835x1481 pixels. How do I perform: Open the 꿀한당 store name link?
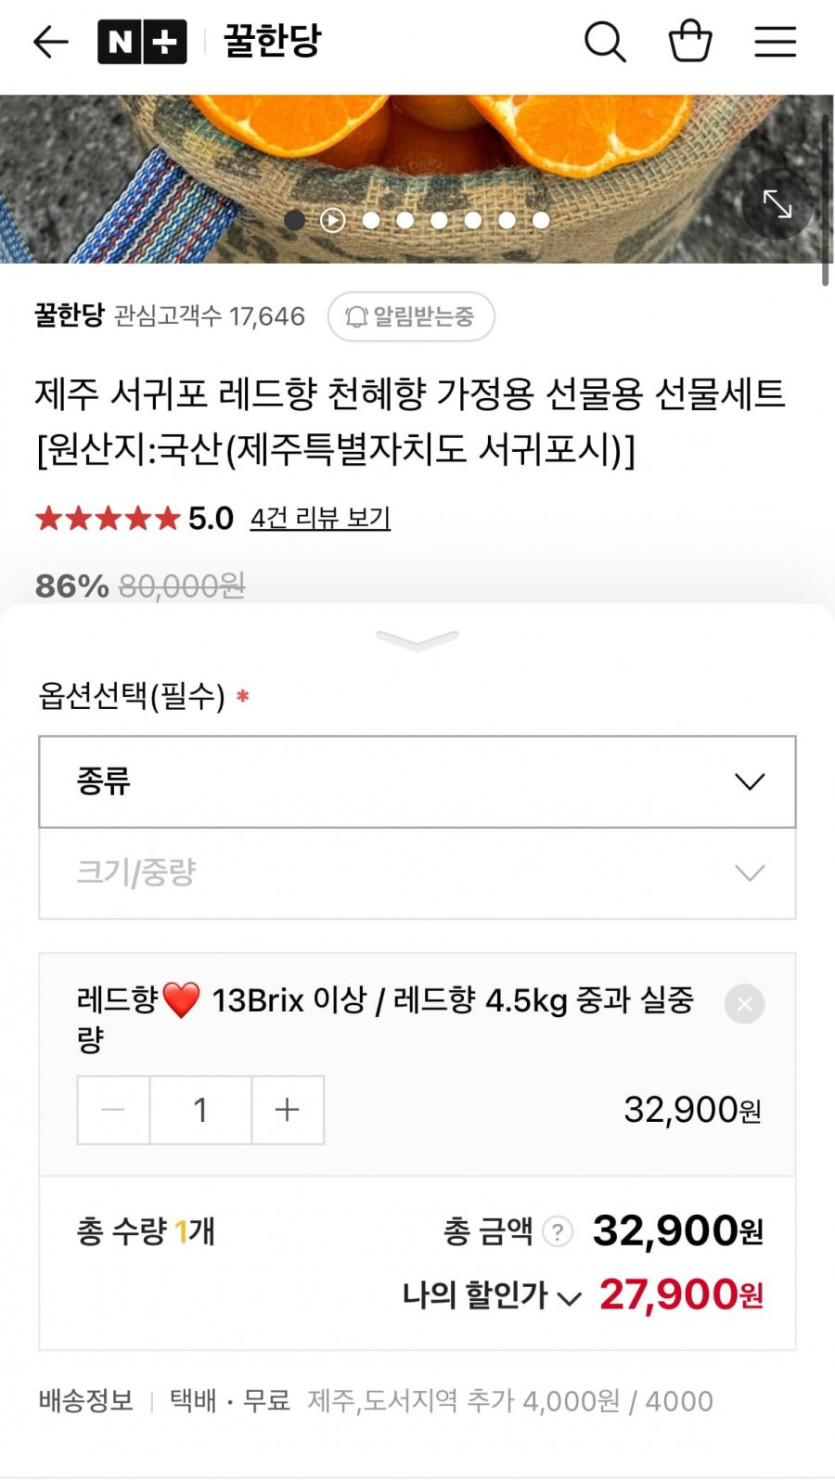pos(69,317)
